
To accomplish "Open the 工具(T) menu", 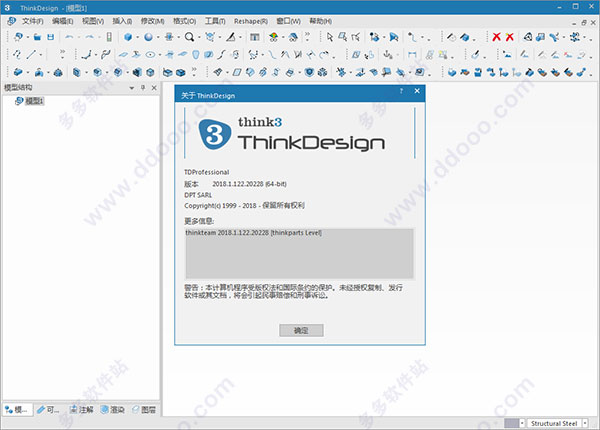I will 215,21.
